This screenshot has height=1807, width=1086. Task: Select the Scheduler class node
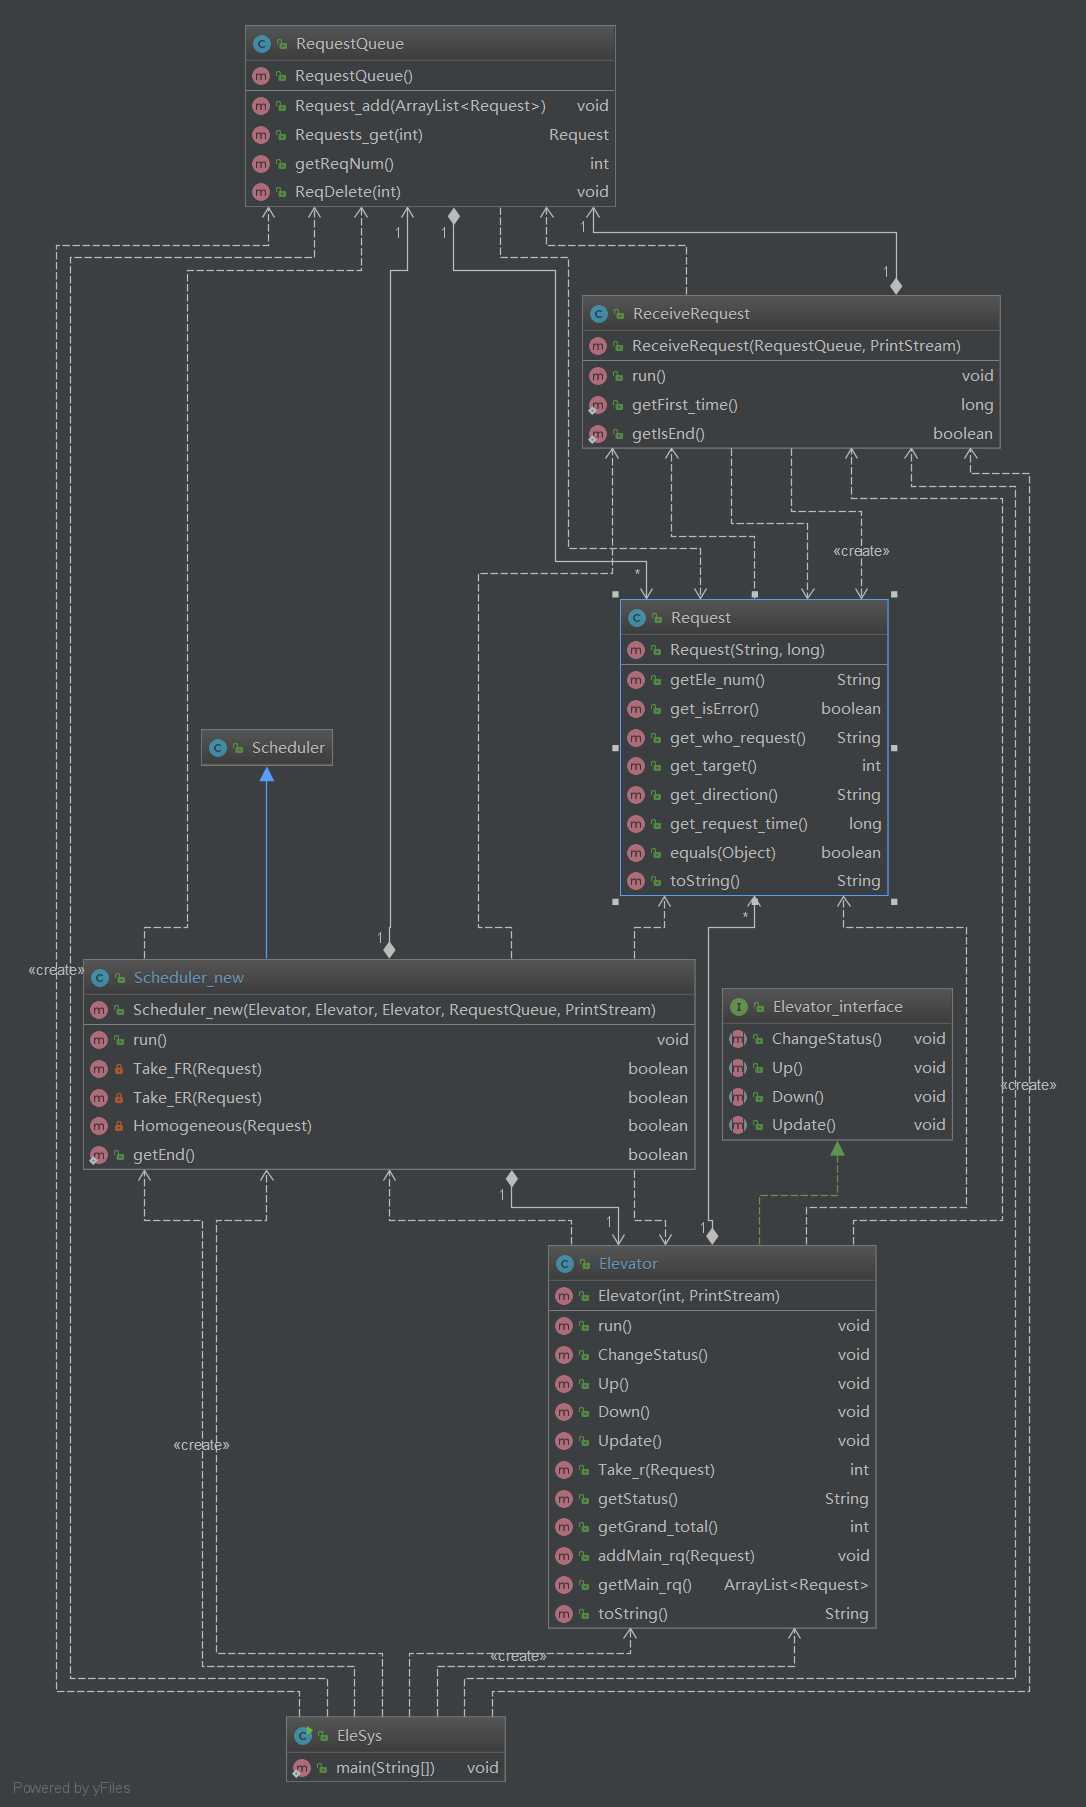pyautogui.click(x=267, y=748)
